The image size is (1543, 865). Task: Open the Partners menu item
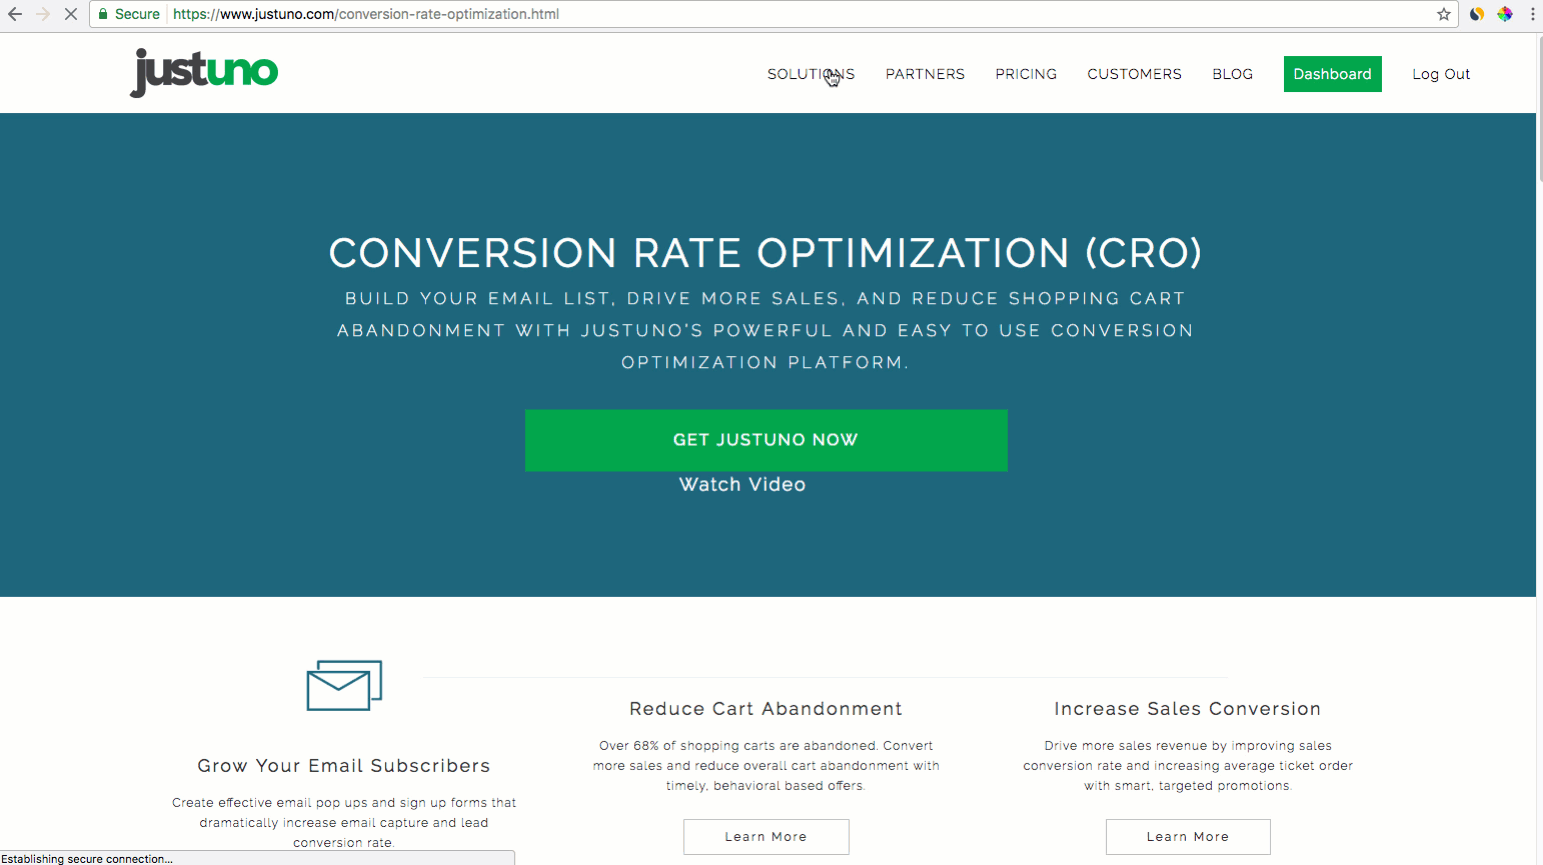925,74
